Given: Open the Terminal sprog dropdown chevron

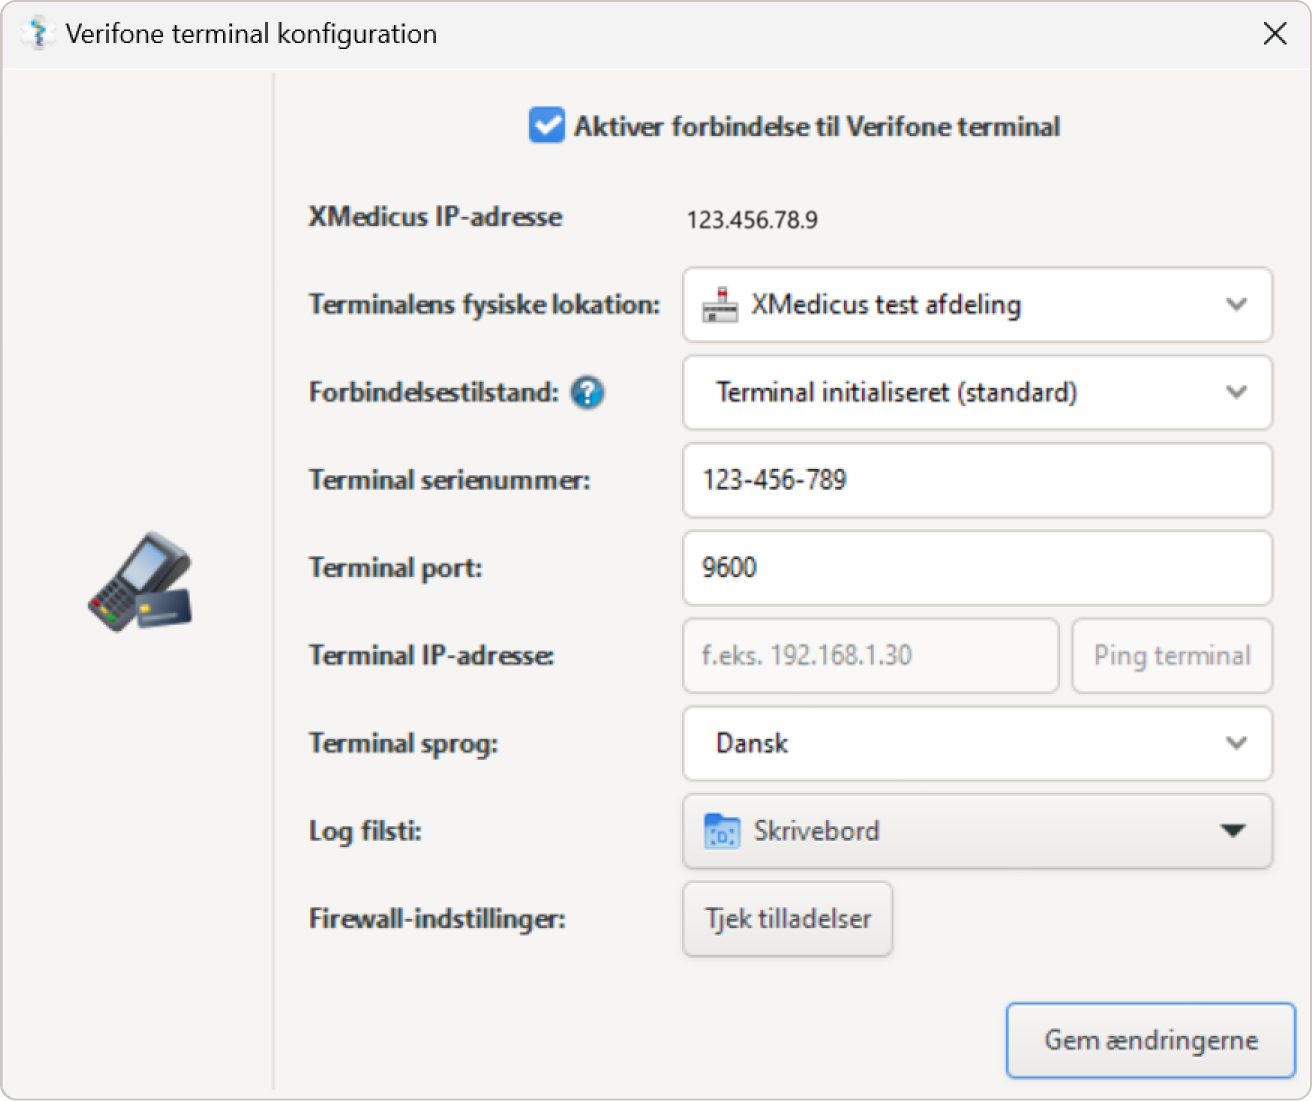Looking at the screenshot, I should (1236, 743).
